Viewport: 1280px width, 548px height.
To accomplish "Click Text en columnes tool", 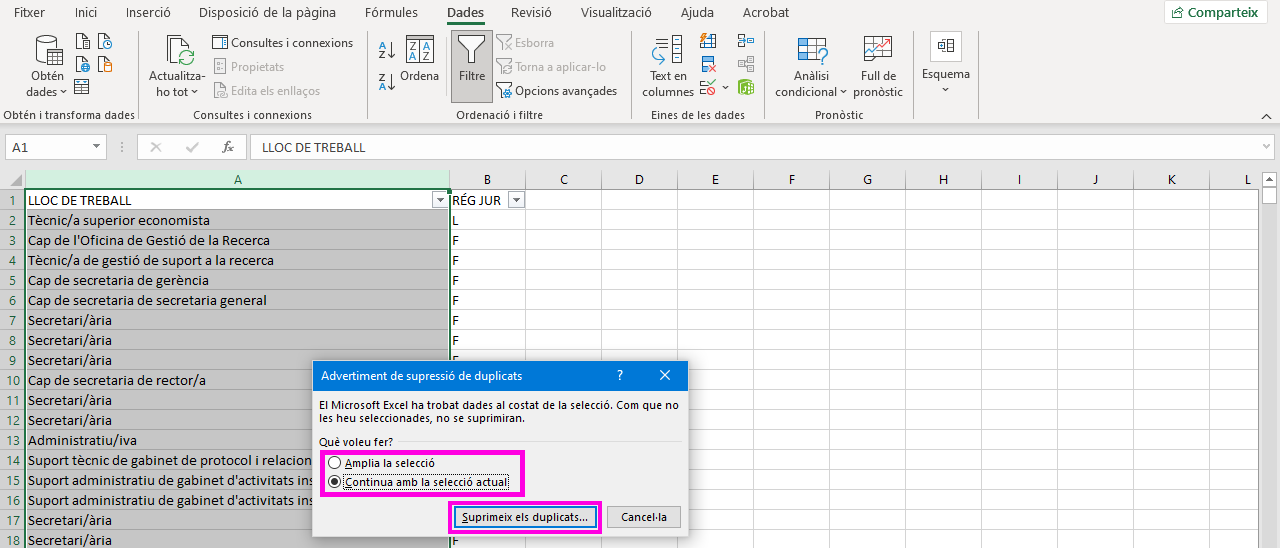I will click(x=667, y=66).
